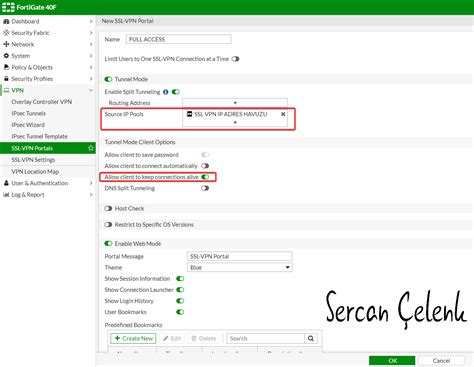474x367 pixels.
Task: Click the Dashboard gauge icon
Action: [x=6, y=21]
